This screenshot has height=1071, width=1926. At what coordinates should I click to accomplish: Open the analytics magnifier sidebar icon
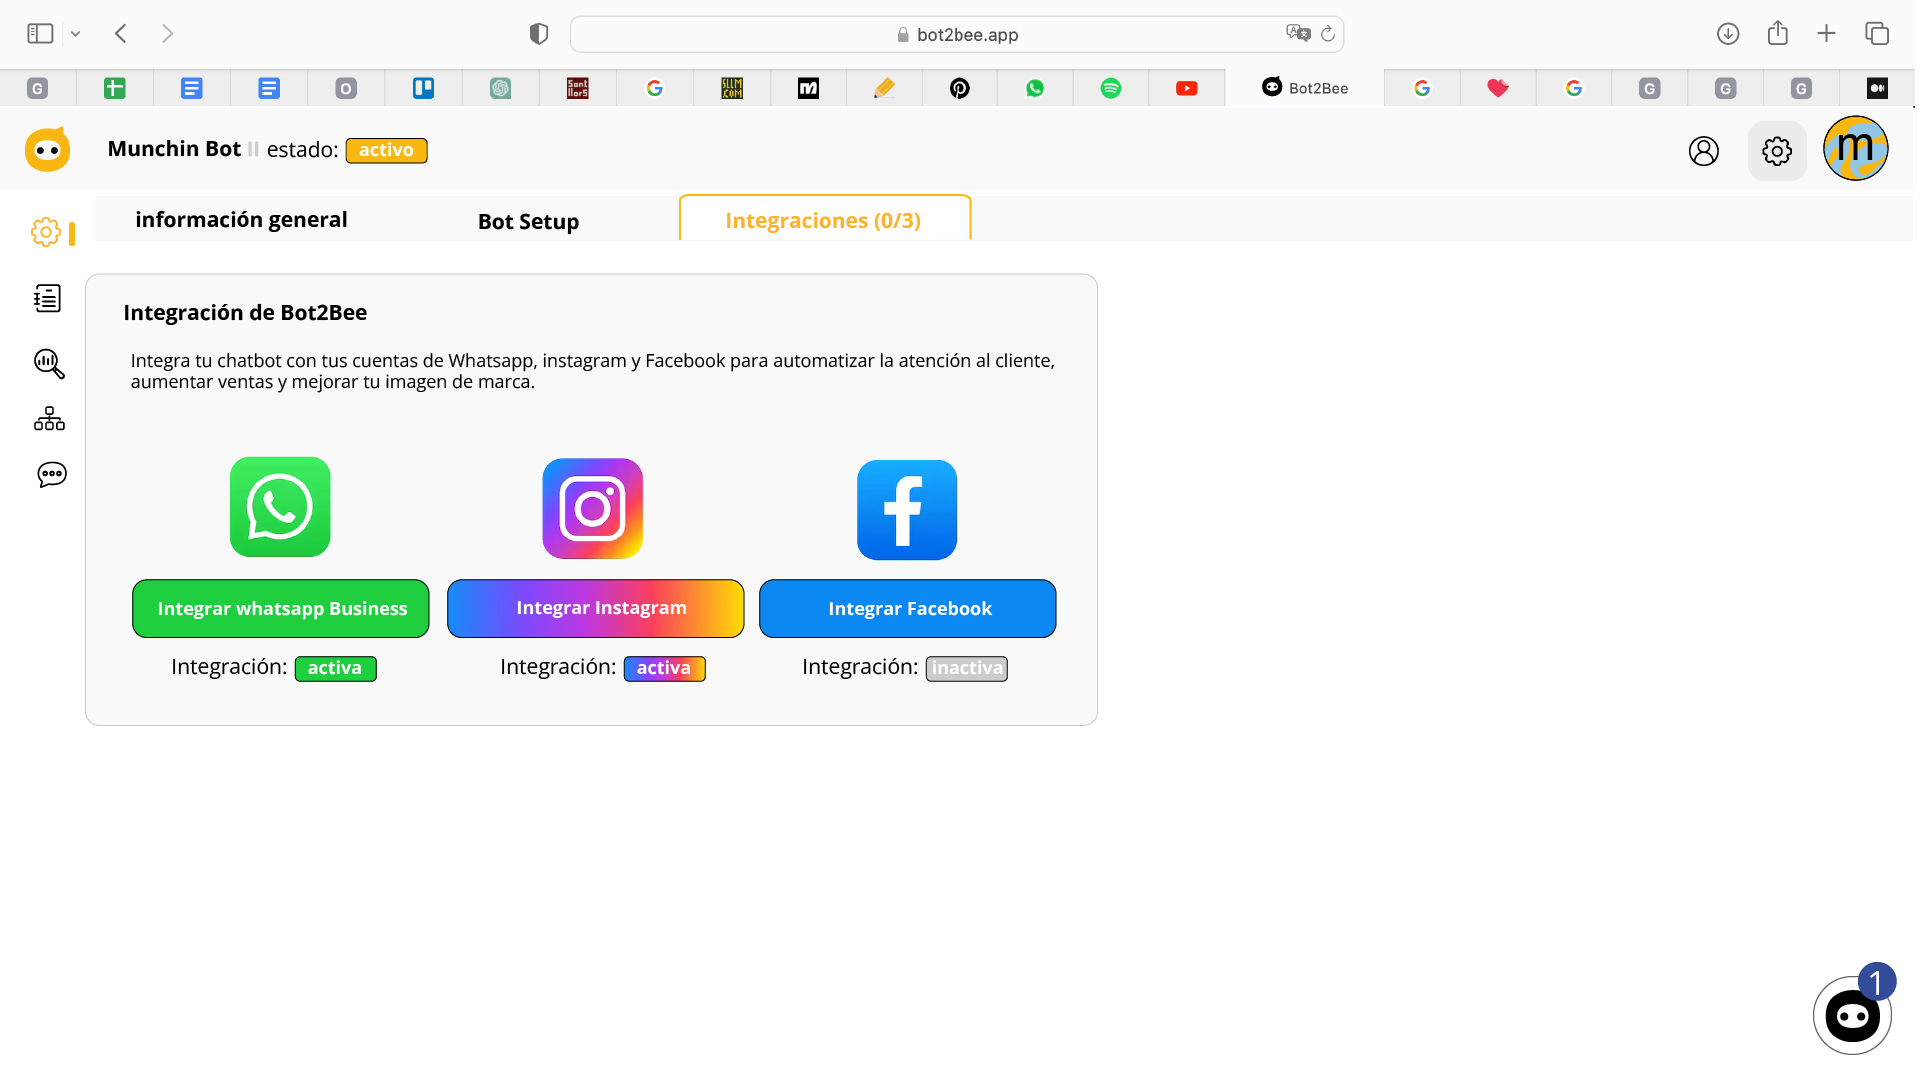49,363
